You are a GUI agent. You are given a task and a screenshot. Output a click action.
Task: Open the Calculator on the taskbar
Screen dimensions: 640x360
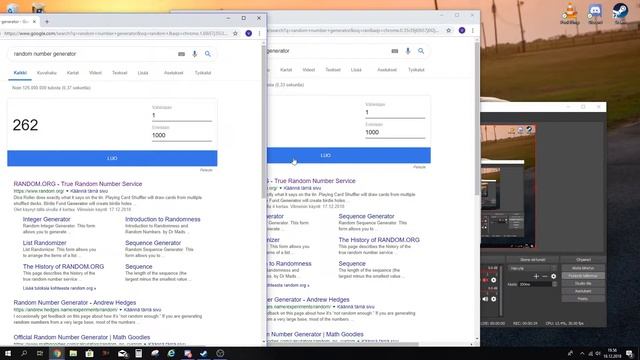point(138,353)
